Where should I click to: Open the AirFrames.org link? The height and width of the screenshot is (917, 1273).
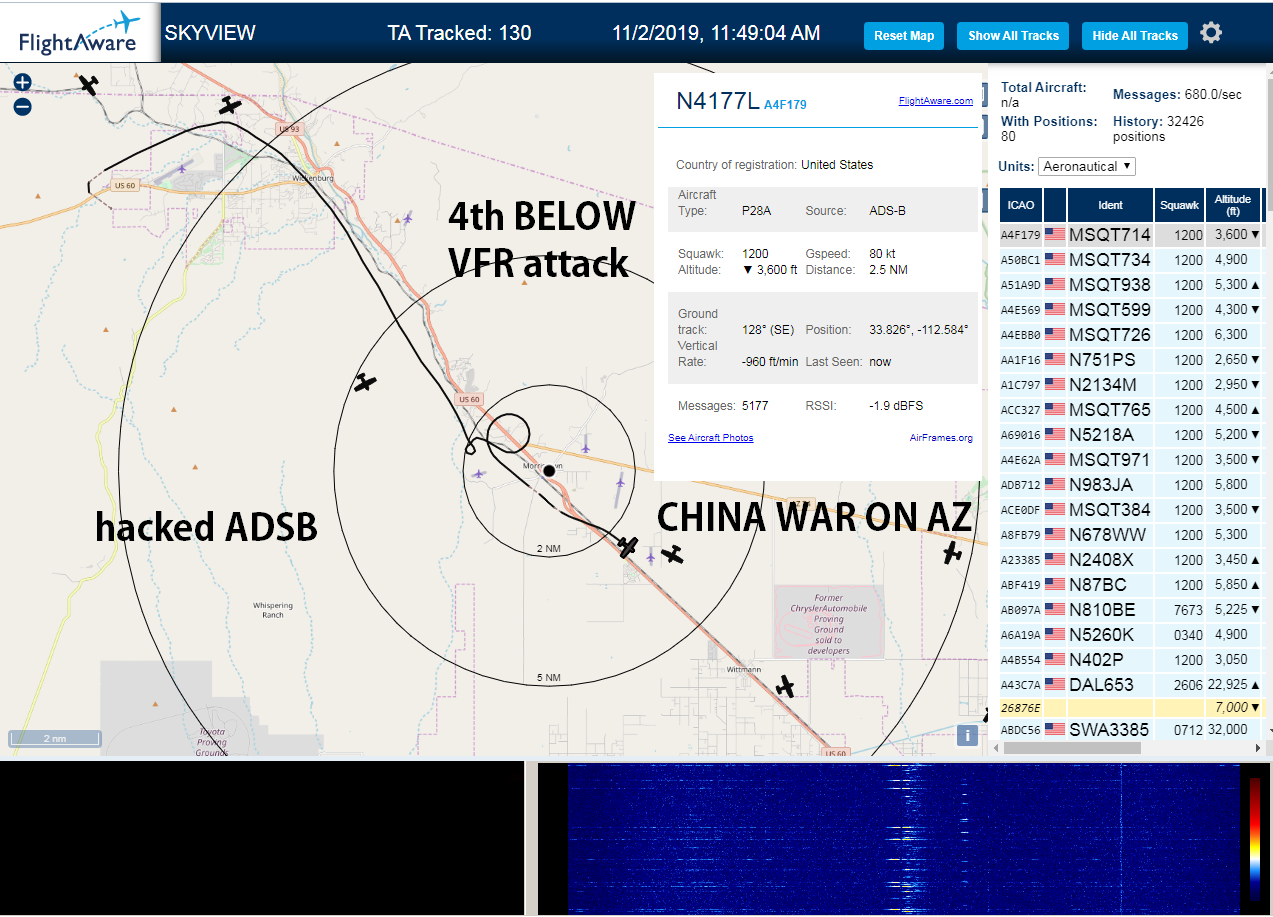tap(941, 438)
